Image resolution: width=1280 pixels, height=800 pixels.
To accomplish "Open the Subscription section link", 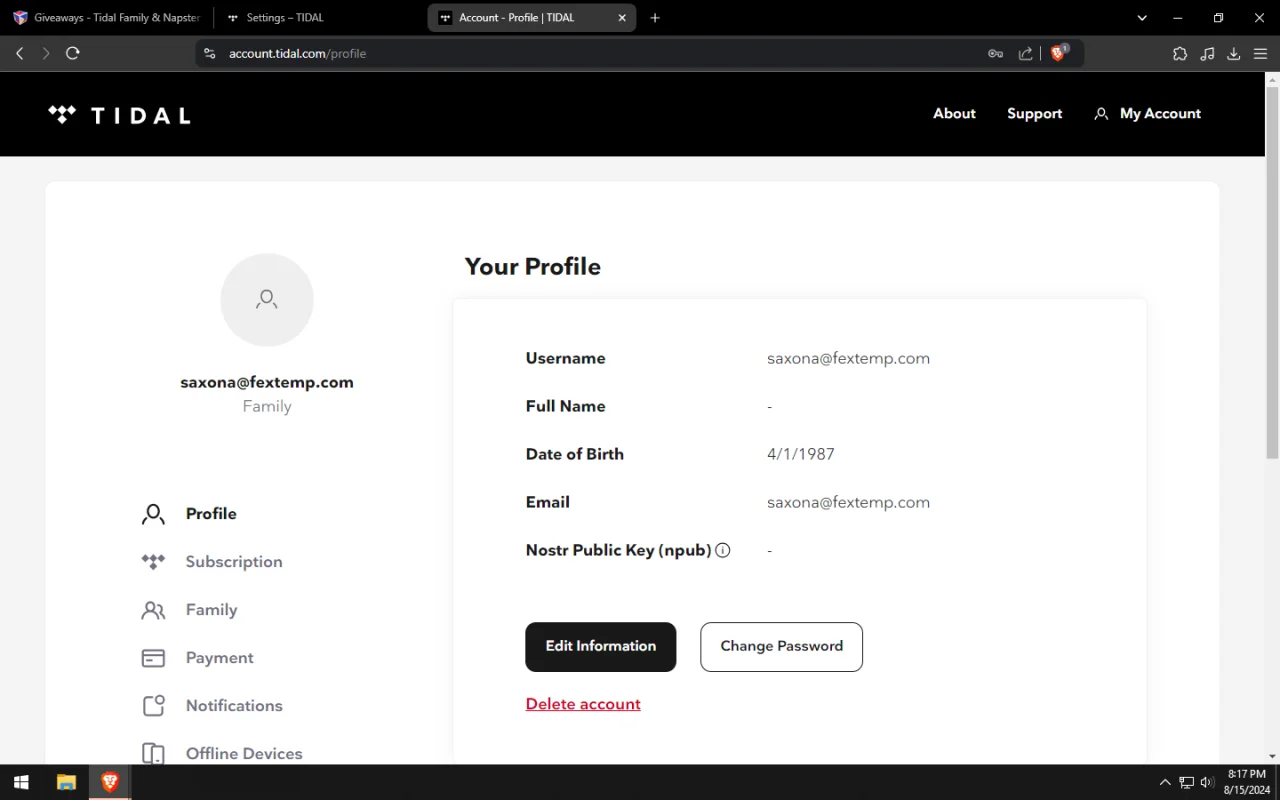I will click(x=234, y=562).
